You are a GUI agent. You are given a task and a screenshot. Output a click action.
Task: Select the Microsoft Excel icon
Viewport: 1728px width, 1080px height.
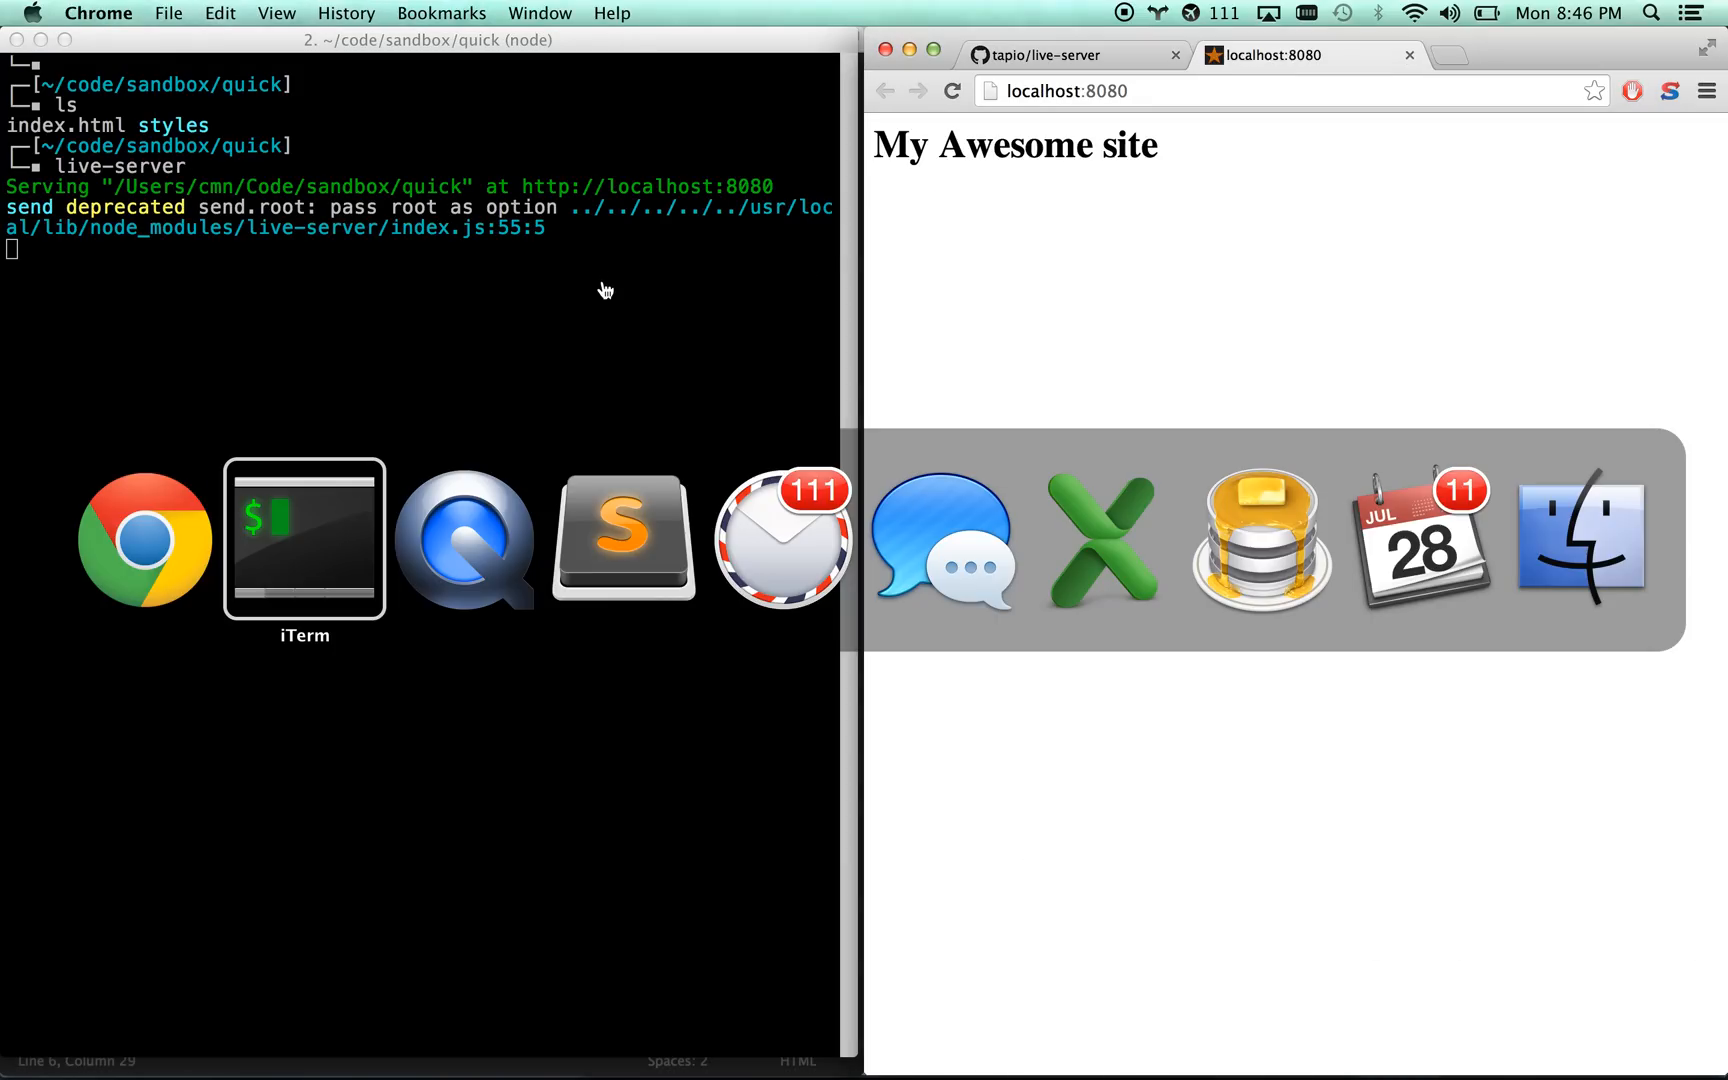pos(1101,540)
